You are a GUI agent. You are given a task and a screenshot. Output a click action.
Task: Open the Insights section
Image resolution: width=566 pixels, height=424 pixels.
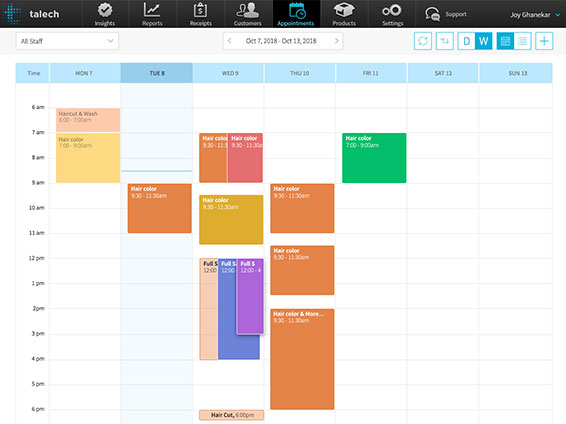tap(105, 14)
